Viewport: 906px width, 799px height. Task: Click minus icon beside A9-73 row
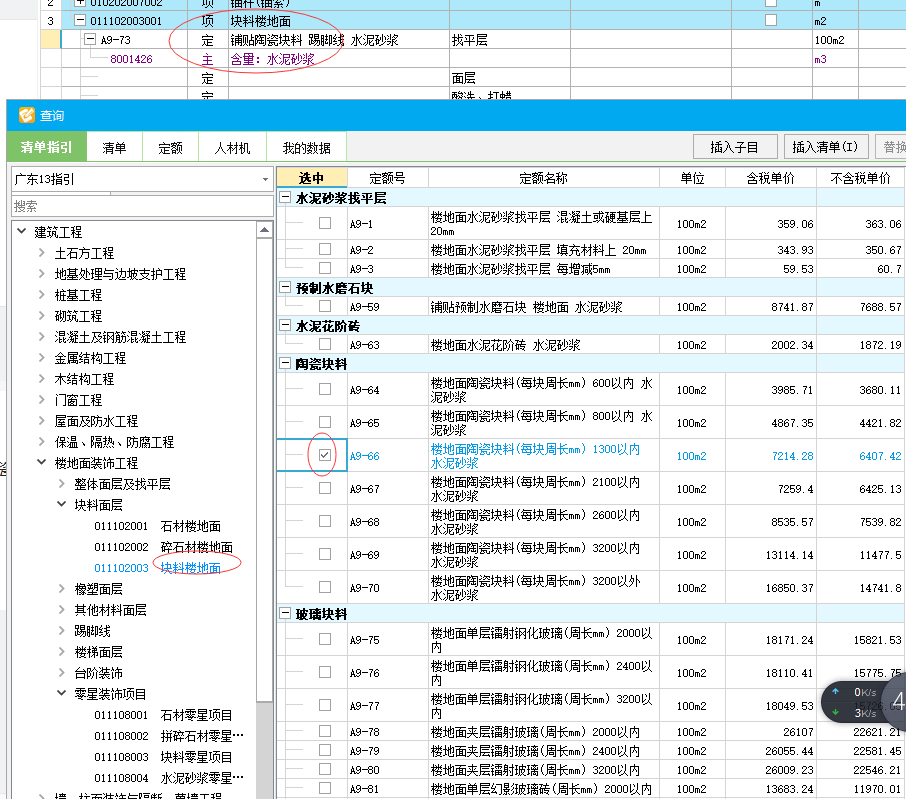point(90,40)
